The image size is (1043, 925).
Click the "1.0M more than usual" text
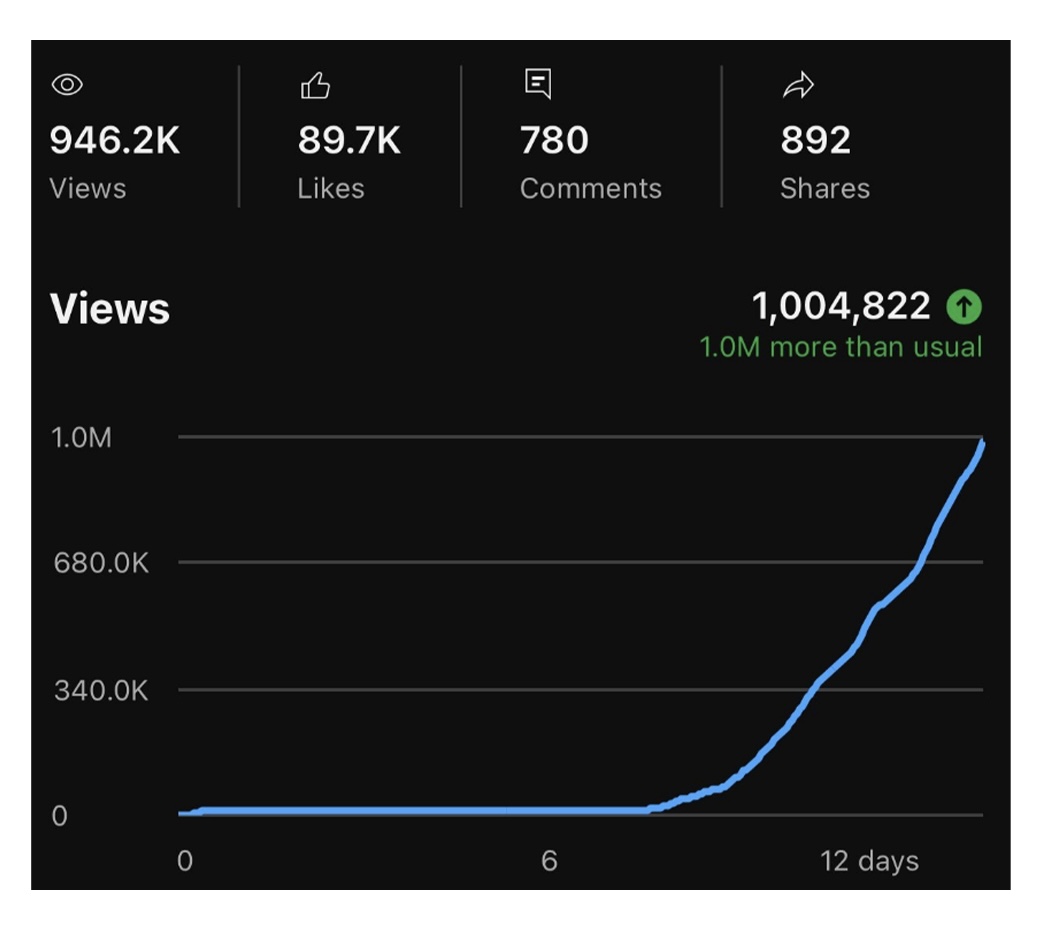pyautogui.click(x=840, y=348)
